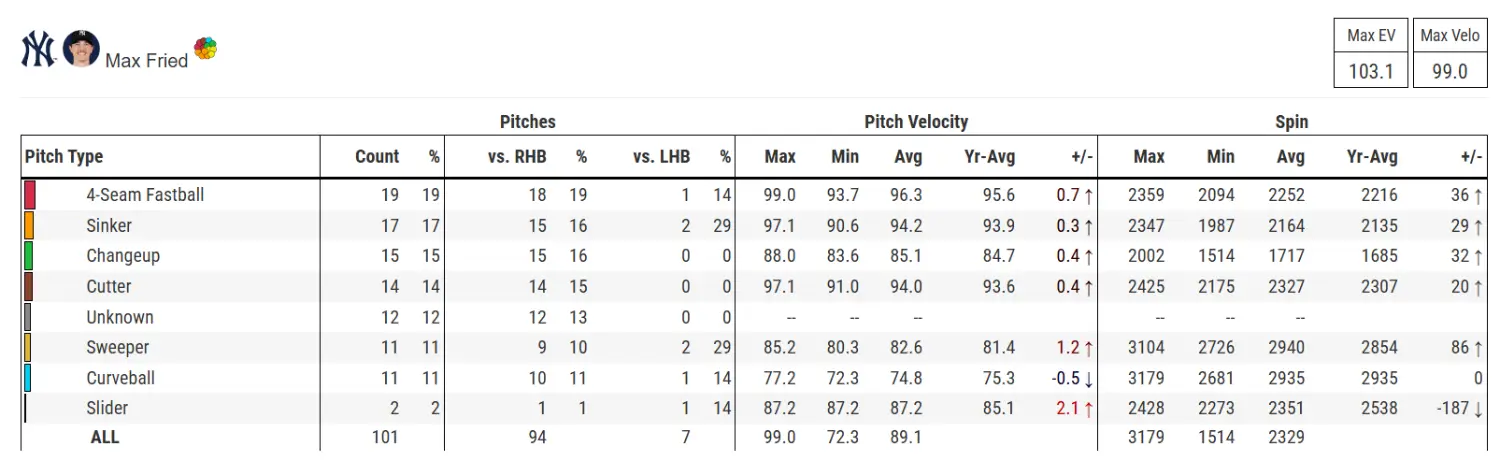
Task: Click the Max Fried player name link
Action: tap(146, 61)
